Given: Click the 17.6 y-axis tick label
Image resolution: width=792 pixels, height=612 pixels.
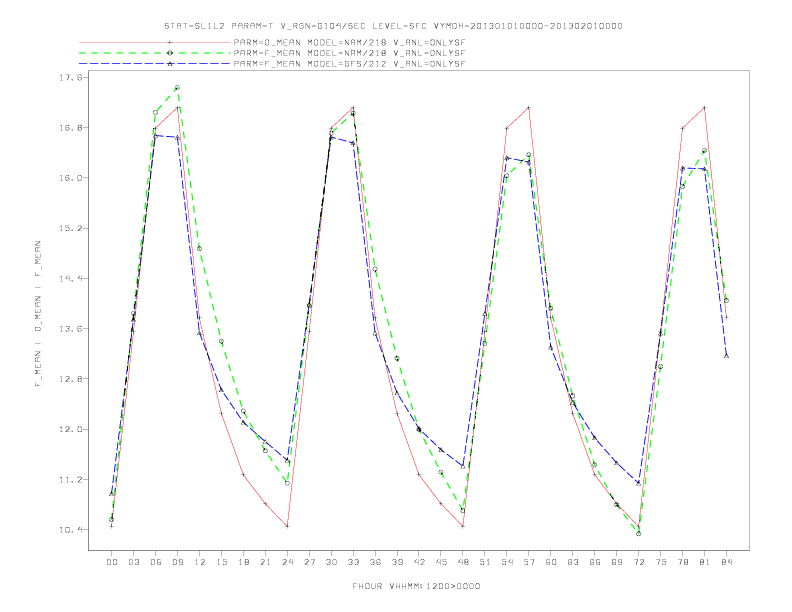Looking at the screenshot, I should (x=70, y=77).
